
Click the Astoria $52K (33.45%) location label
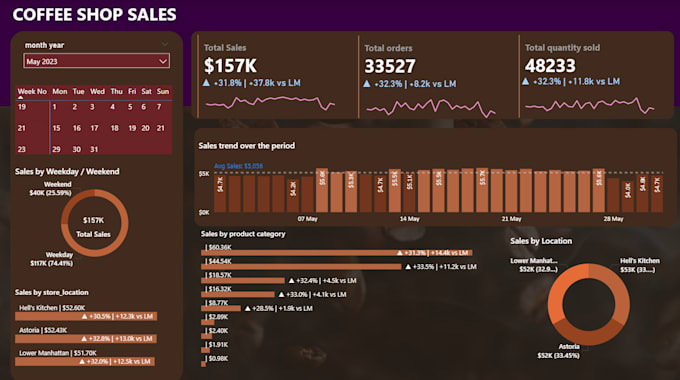(x=559, y=351)
